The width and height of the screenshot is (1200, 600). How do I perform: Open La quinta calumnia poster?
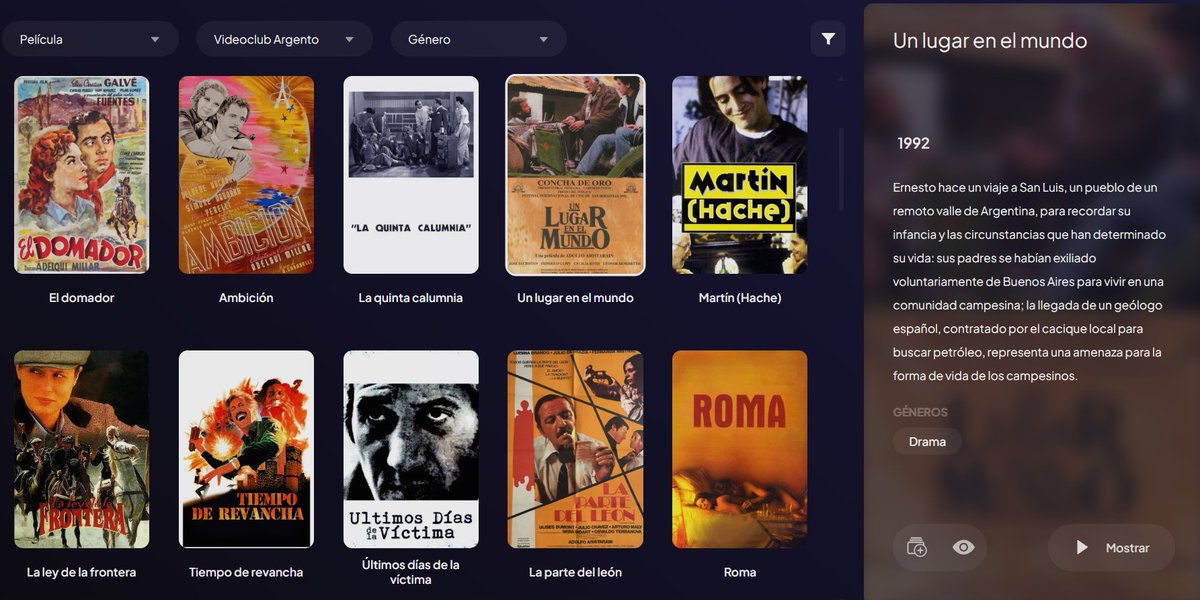pos(411,175)
